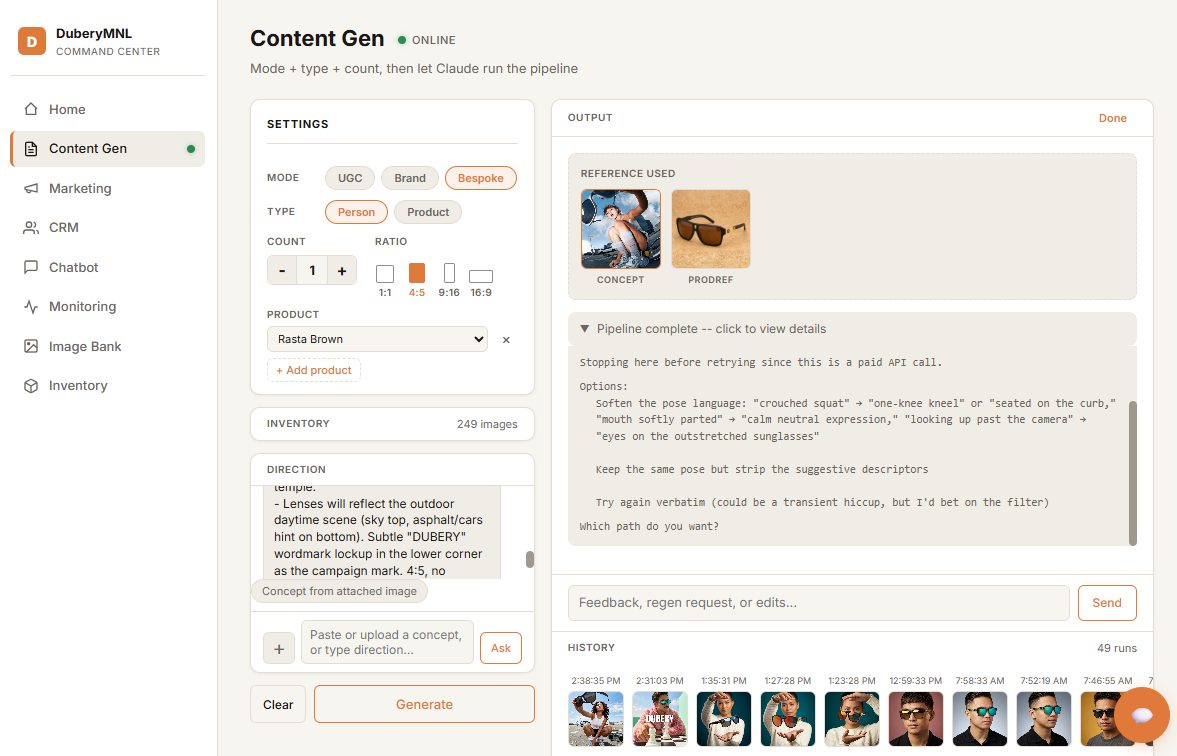
Task: Click the Home house icon in sidebar
Action: 31,109
